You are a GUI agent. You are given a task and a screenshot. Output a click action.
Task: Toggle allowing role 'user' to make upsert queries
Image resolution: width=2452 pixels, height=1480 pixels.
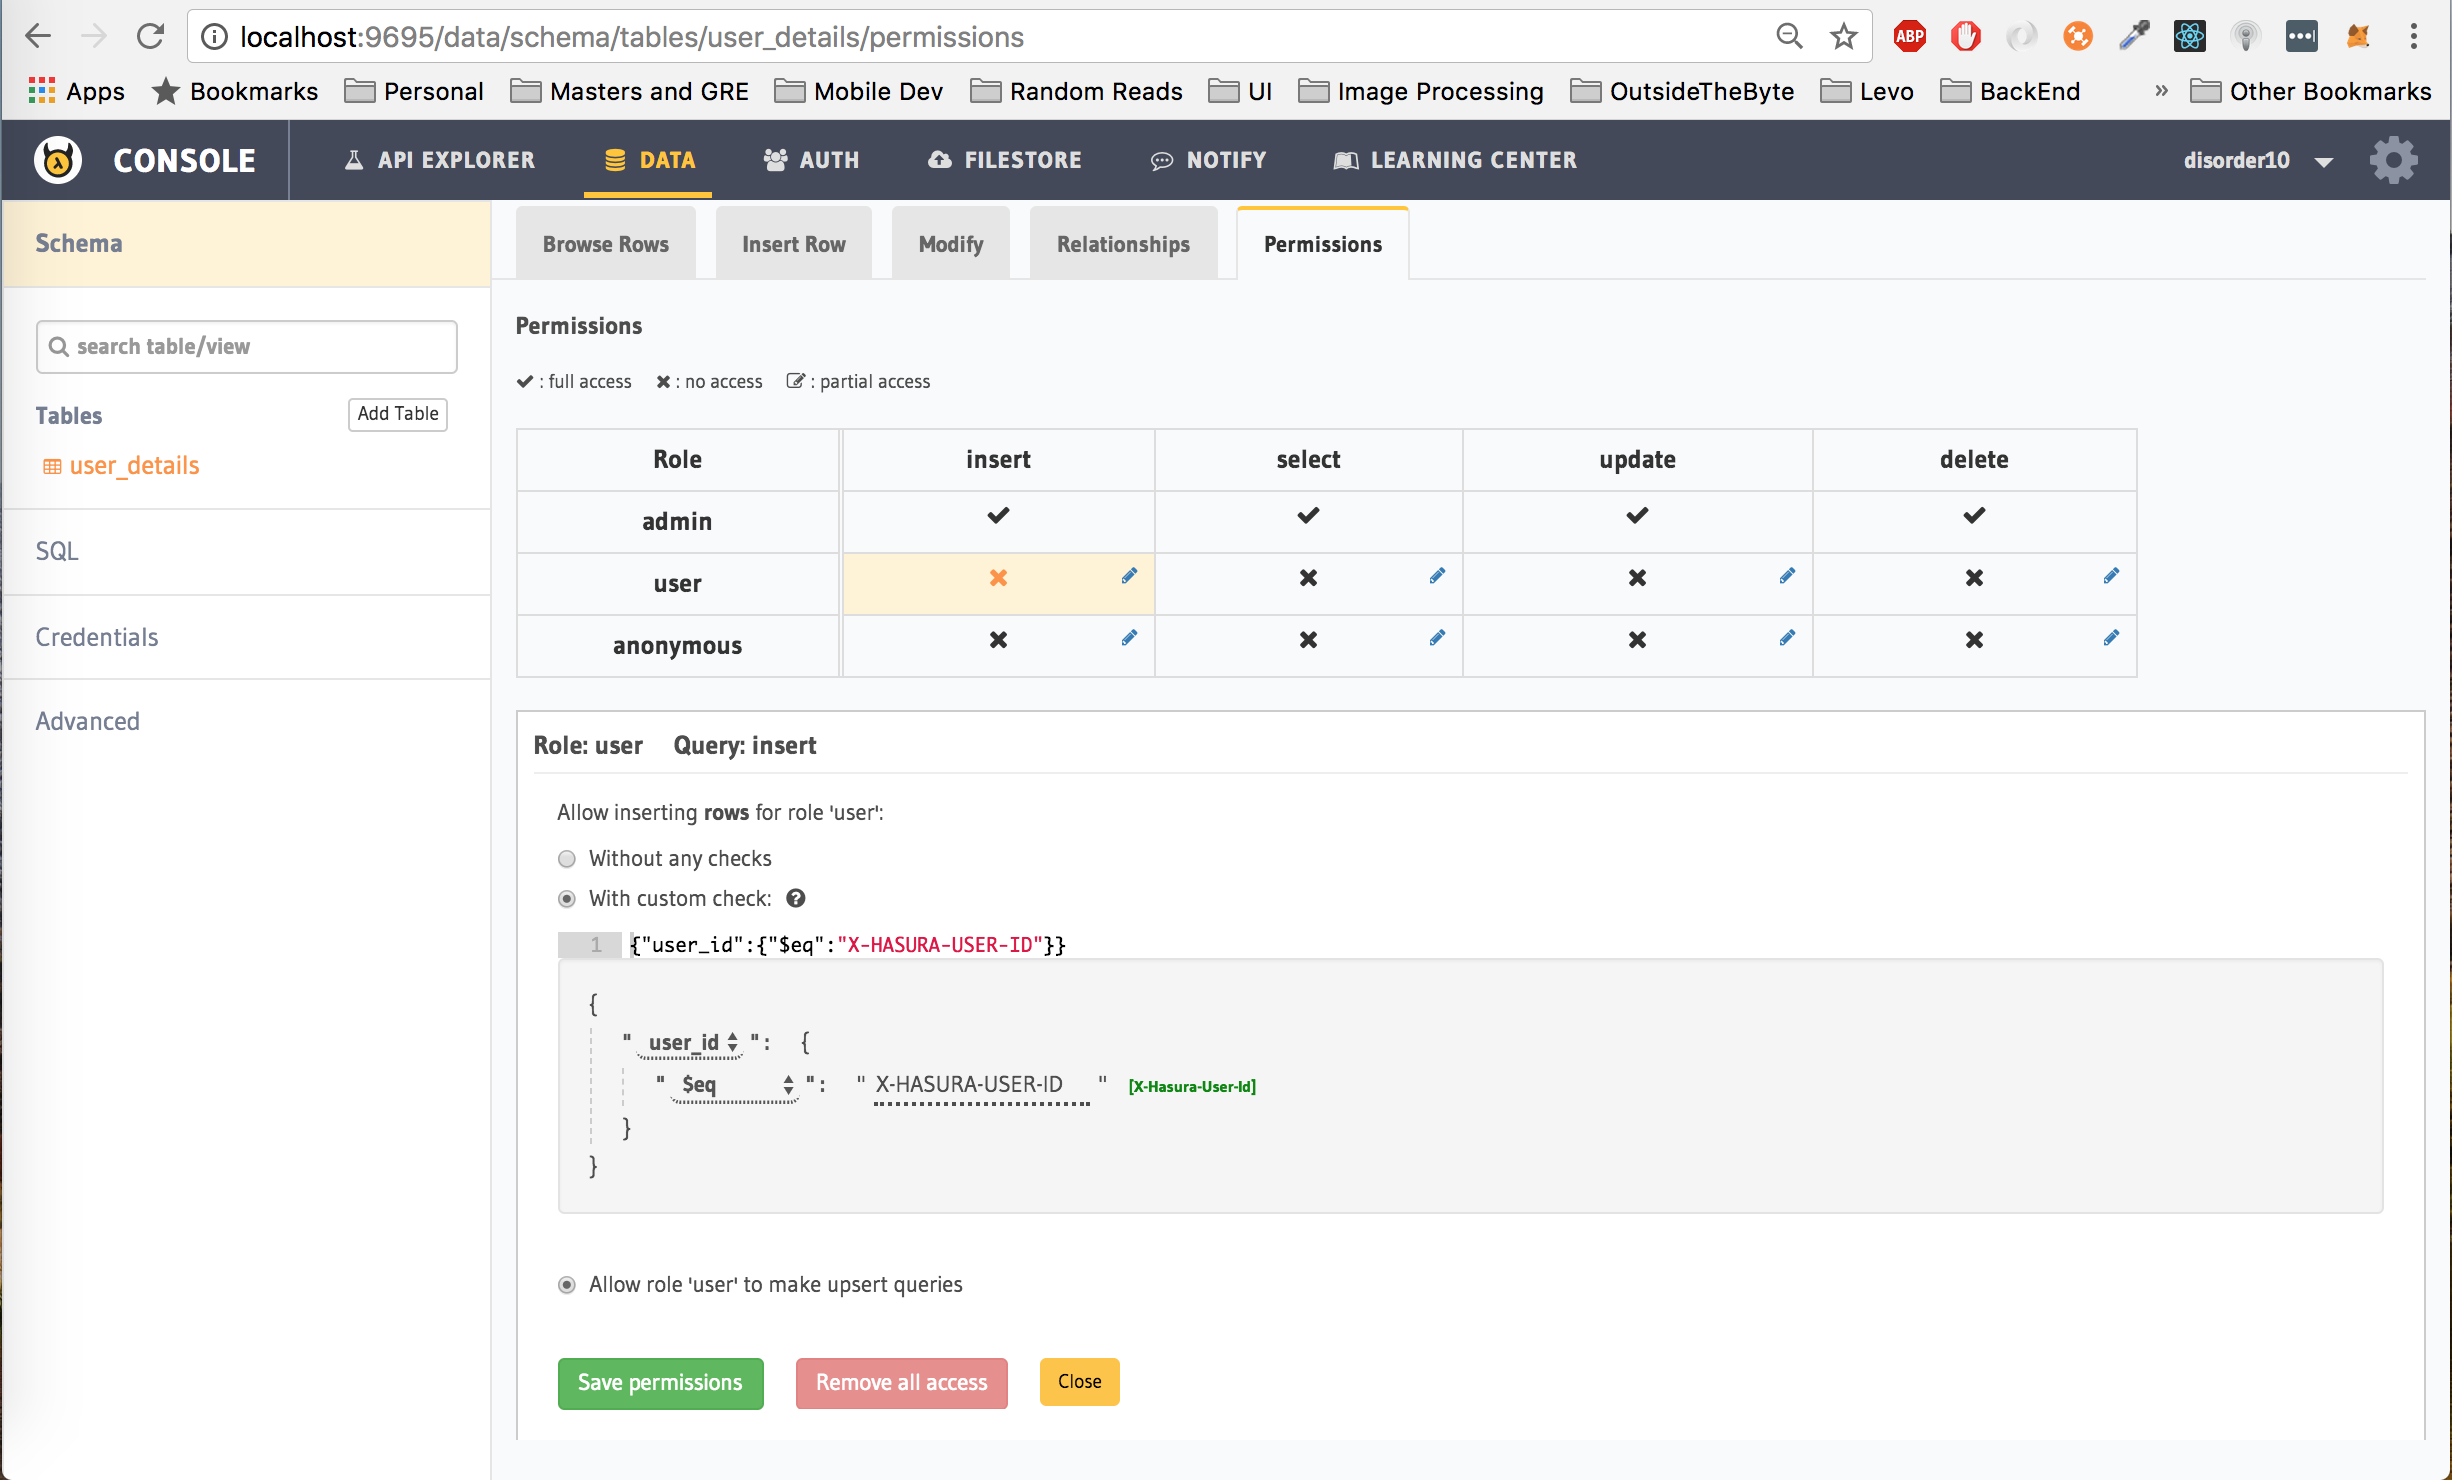click(x=567, y=1285)
